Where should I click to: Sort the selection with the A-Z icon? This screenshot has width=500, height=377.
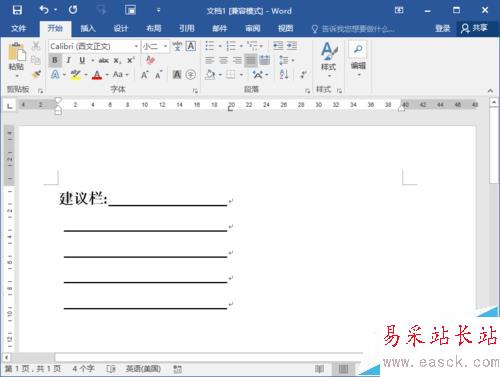coord(284,74)
